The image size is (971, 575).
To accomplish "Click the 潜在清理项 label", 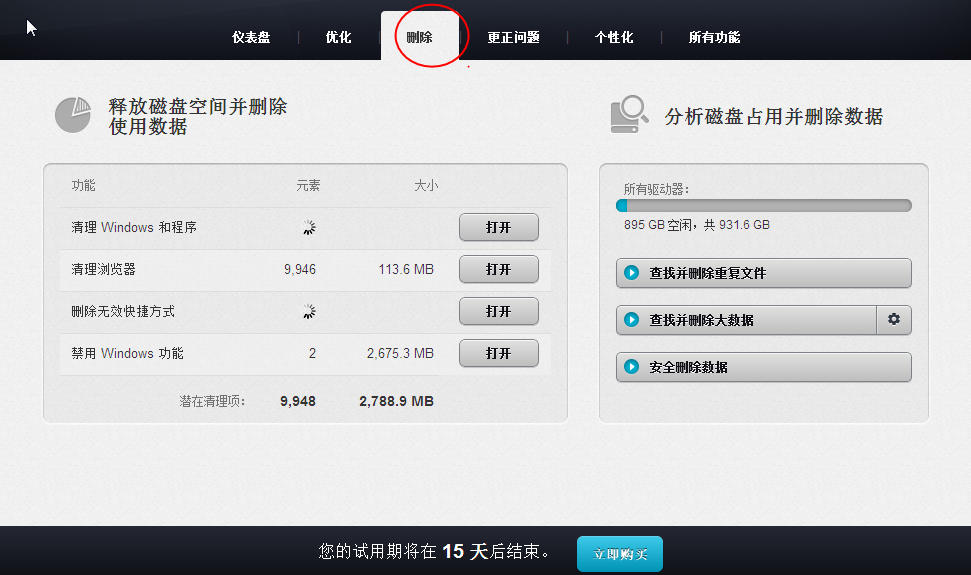I will tap(212, 401).
